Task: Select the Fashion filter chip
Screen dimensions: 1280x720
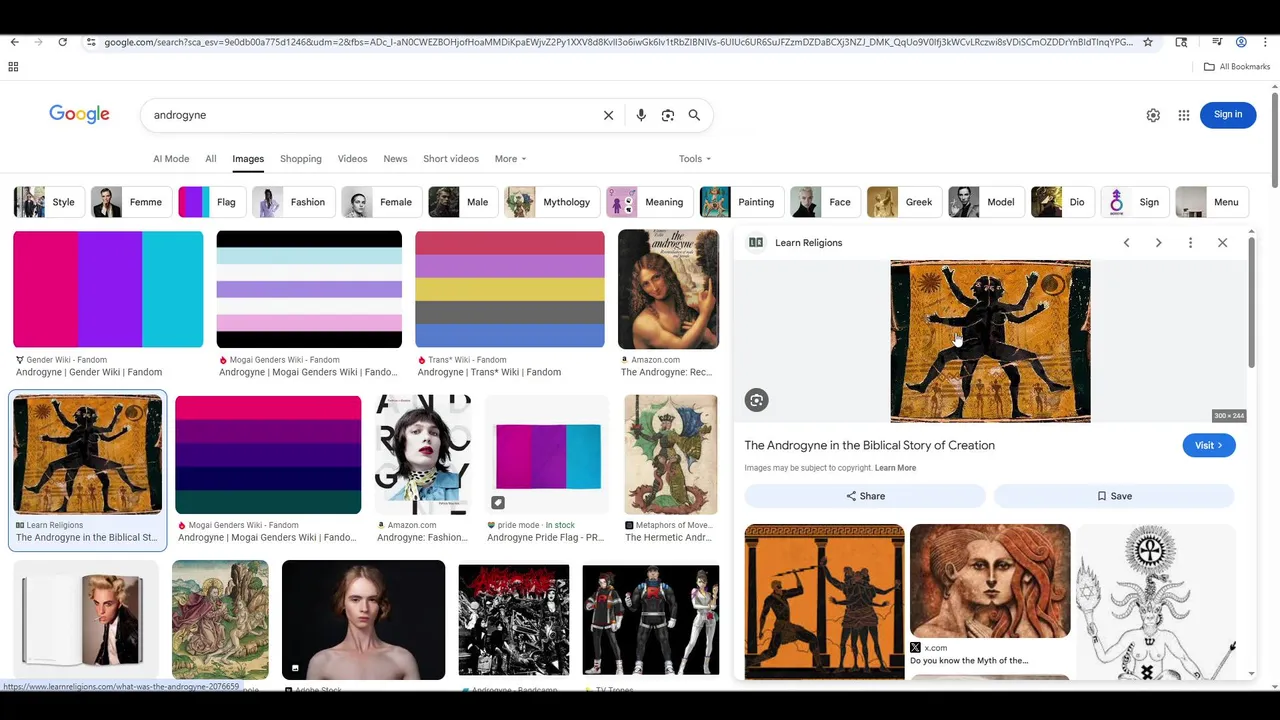Action: [x=292, y=202]
